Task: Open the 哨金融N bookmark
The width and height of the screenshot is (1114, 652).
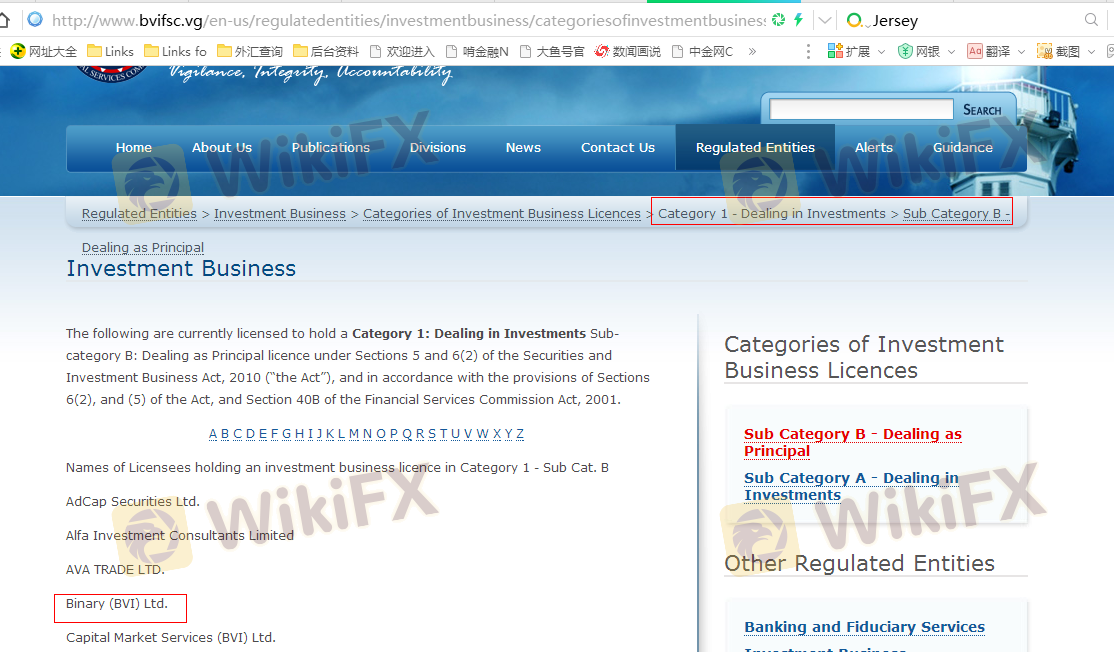Action: tap(477, 51)
